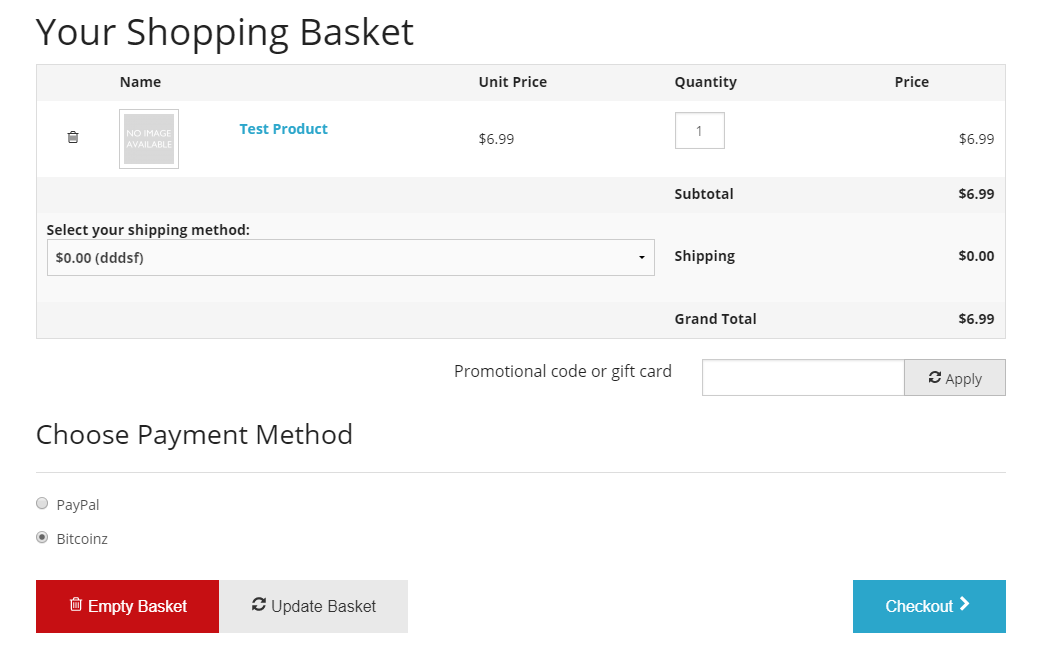Viewport: 1040px width, 648px height.
Task: Open Test Product thumbnail image
Action: (149, 139)
